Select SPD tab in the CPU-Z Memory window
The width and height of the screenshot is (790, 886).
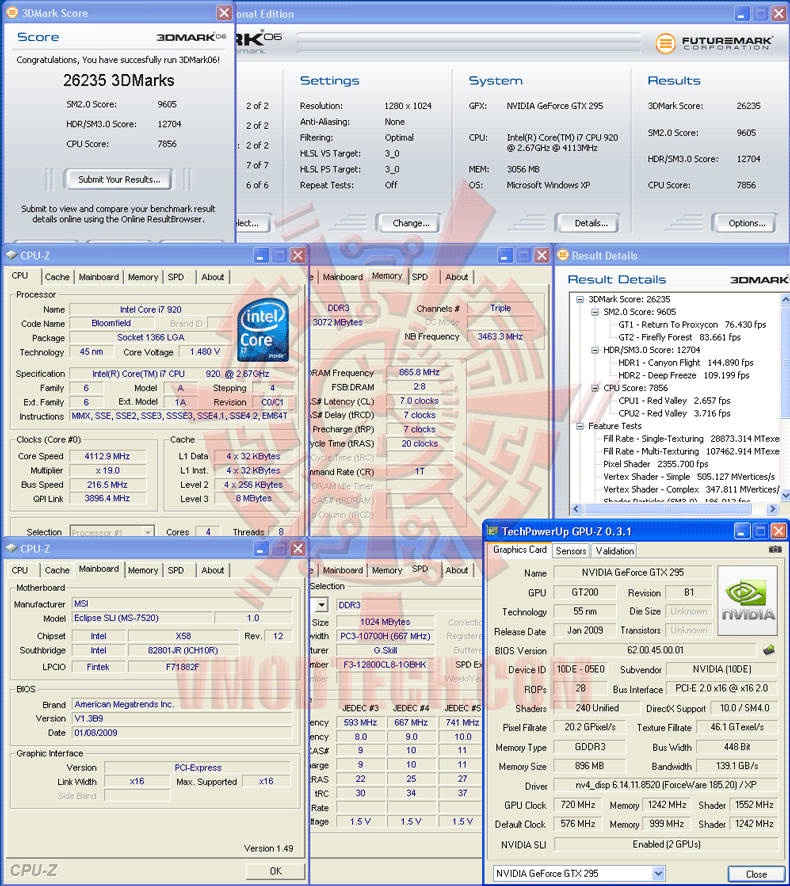(x=420, y=277)
